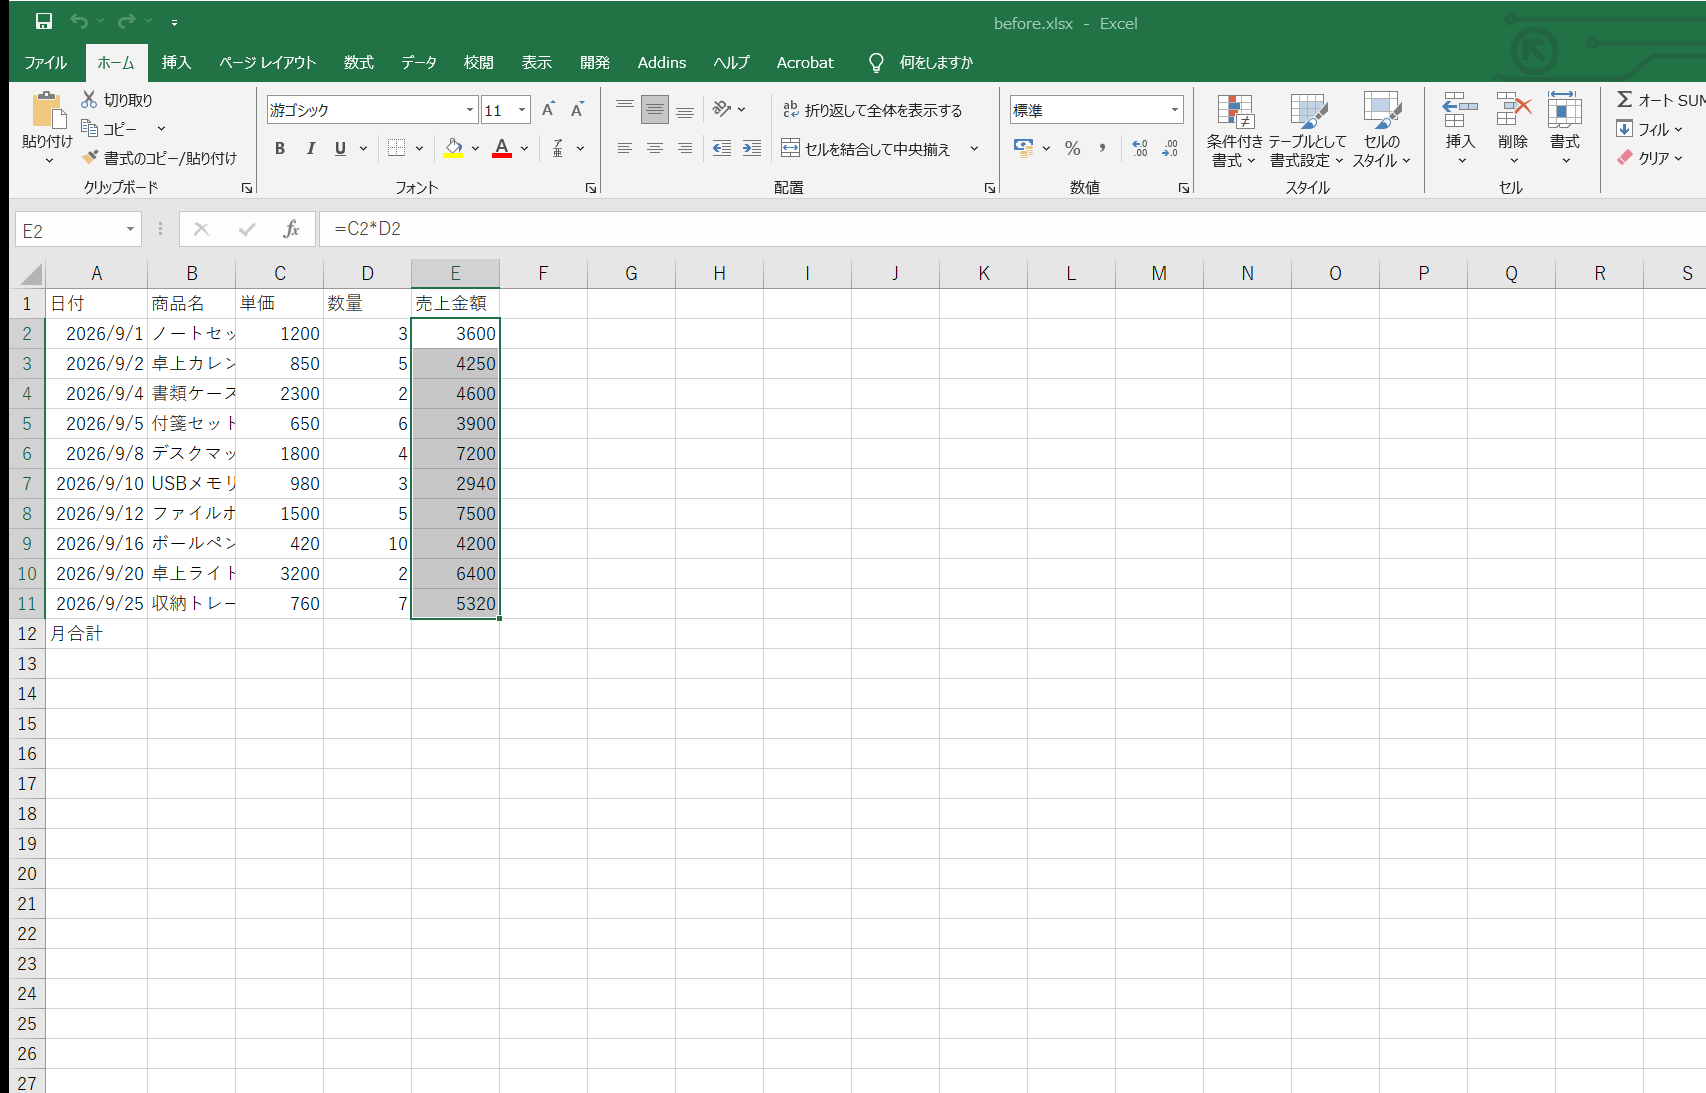This screenshot has width=1706, height=1093.
Task: Toggle wrap text 折り返して全体を表示する
Action: [872, 110]
